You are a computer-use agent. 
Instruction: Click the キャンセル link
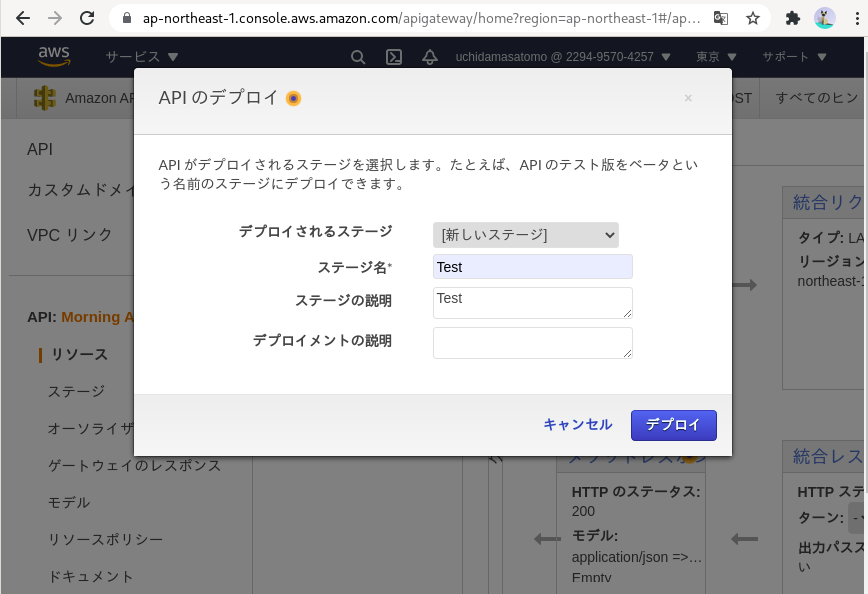point(578,424)
